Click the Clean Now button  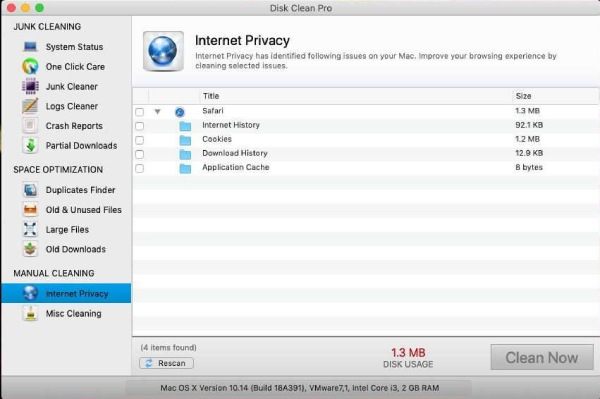tap(542, 357)
